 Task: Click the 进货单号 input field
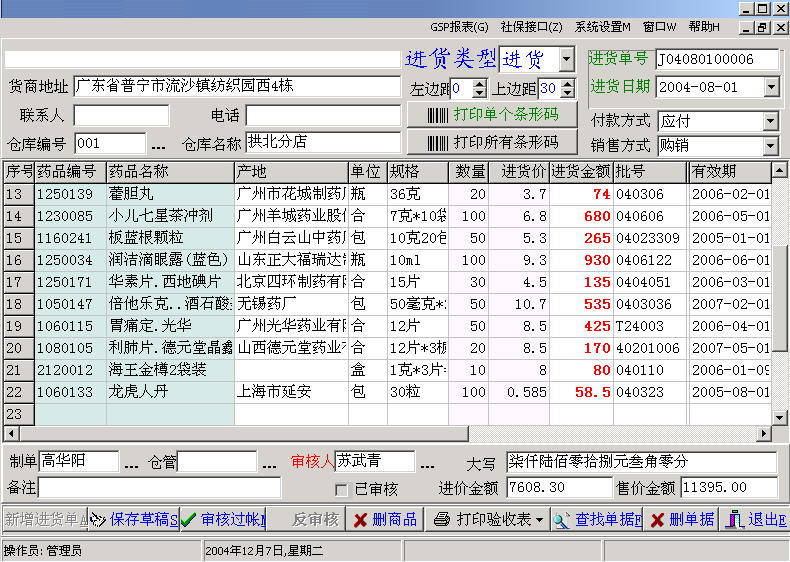[717, 59]
